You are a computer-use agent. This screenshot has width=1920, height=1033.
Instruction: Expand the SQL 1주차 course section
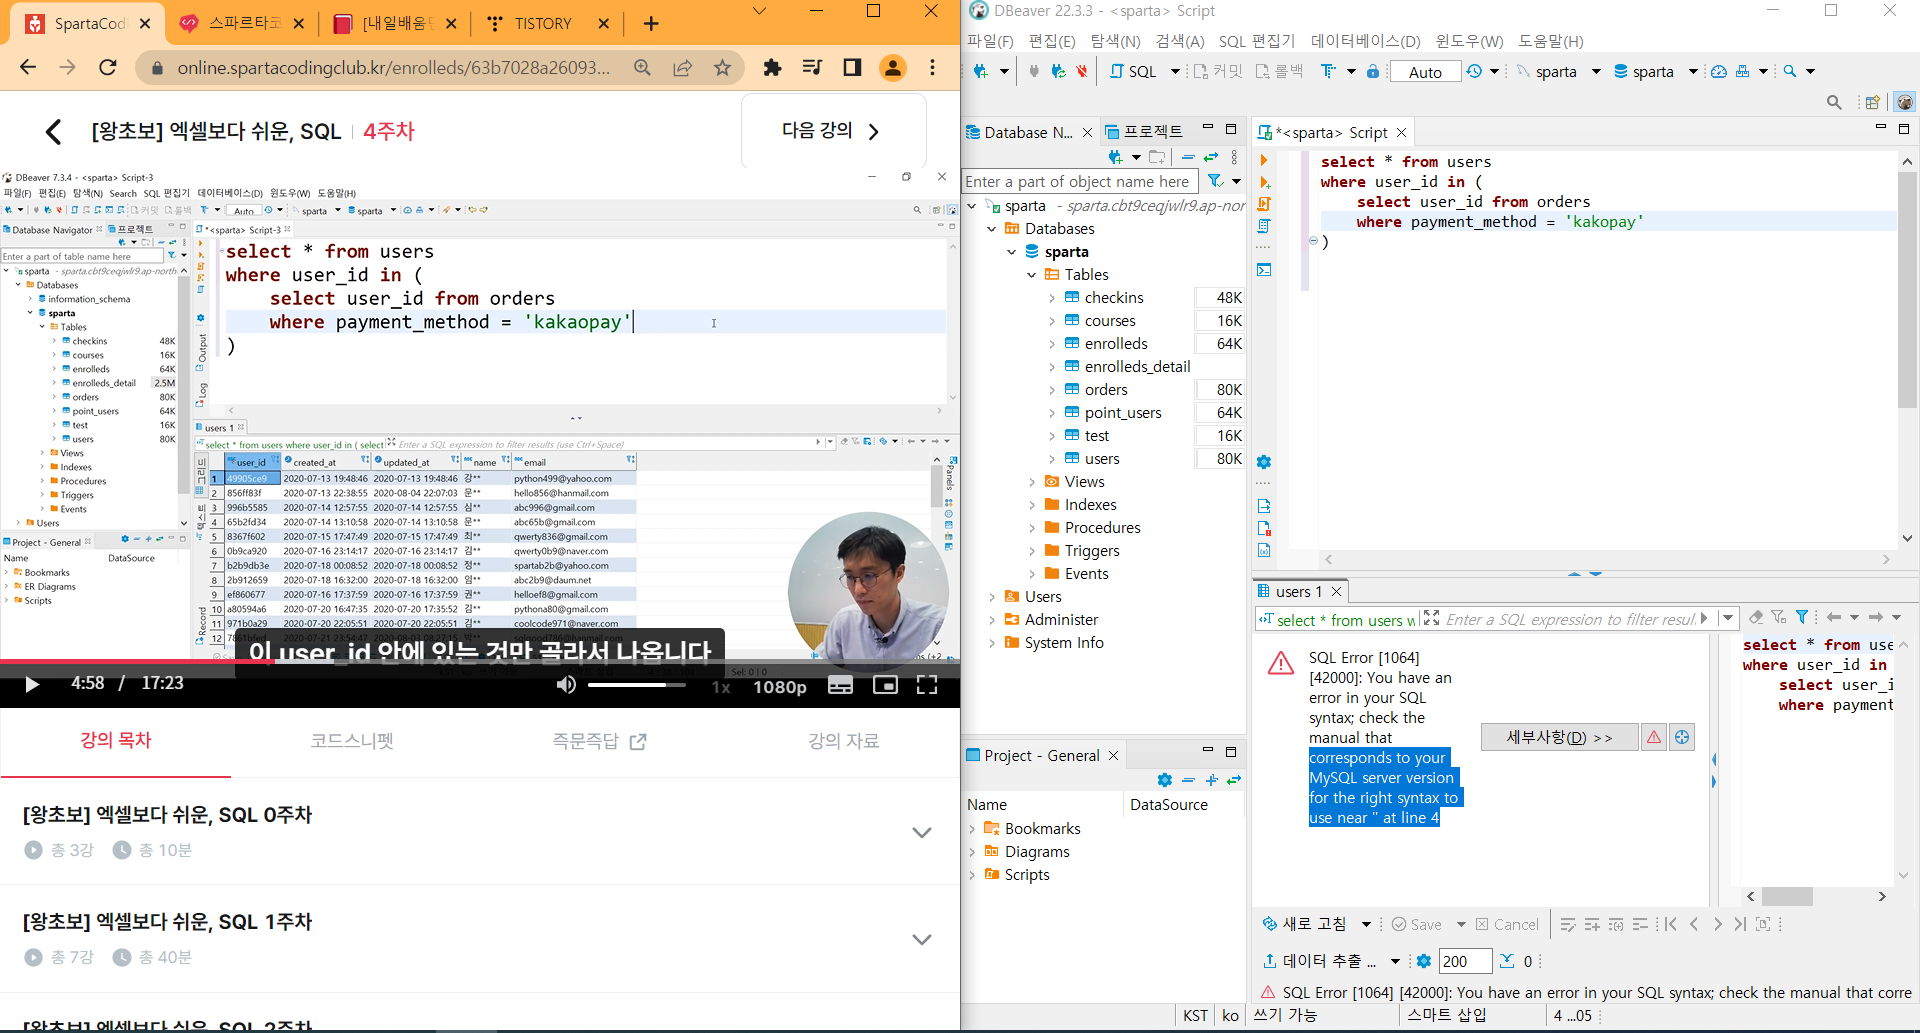tap(921, 939)
